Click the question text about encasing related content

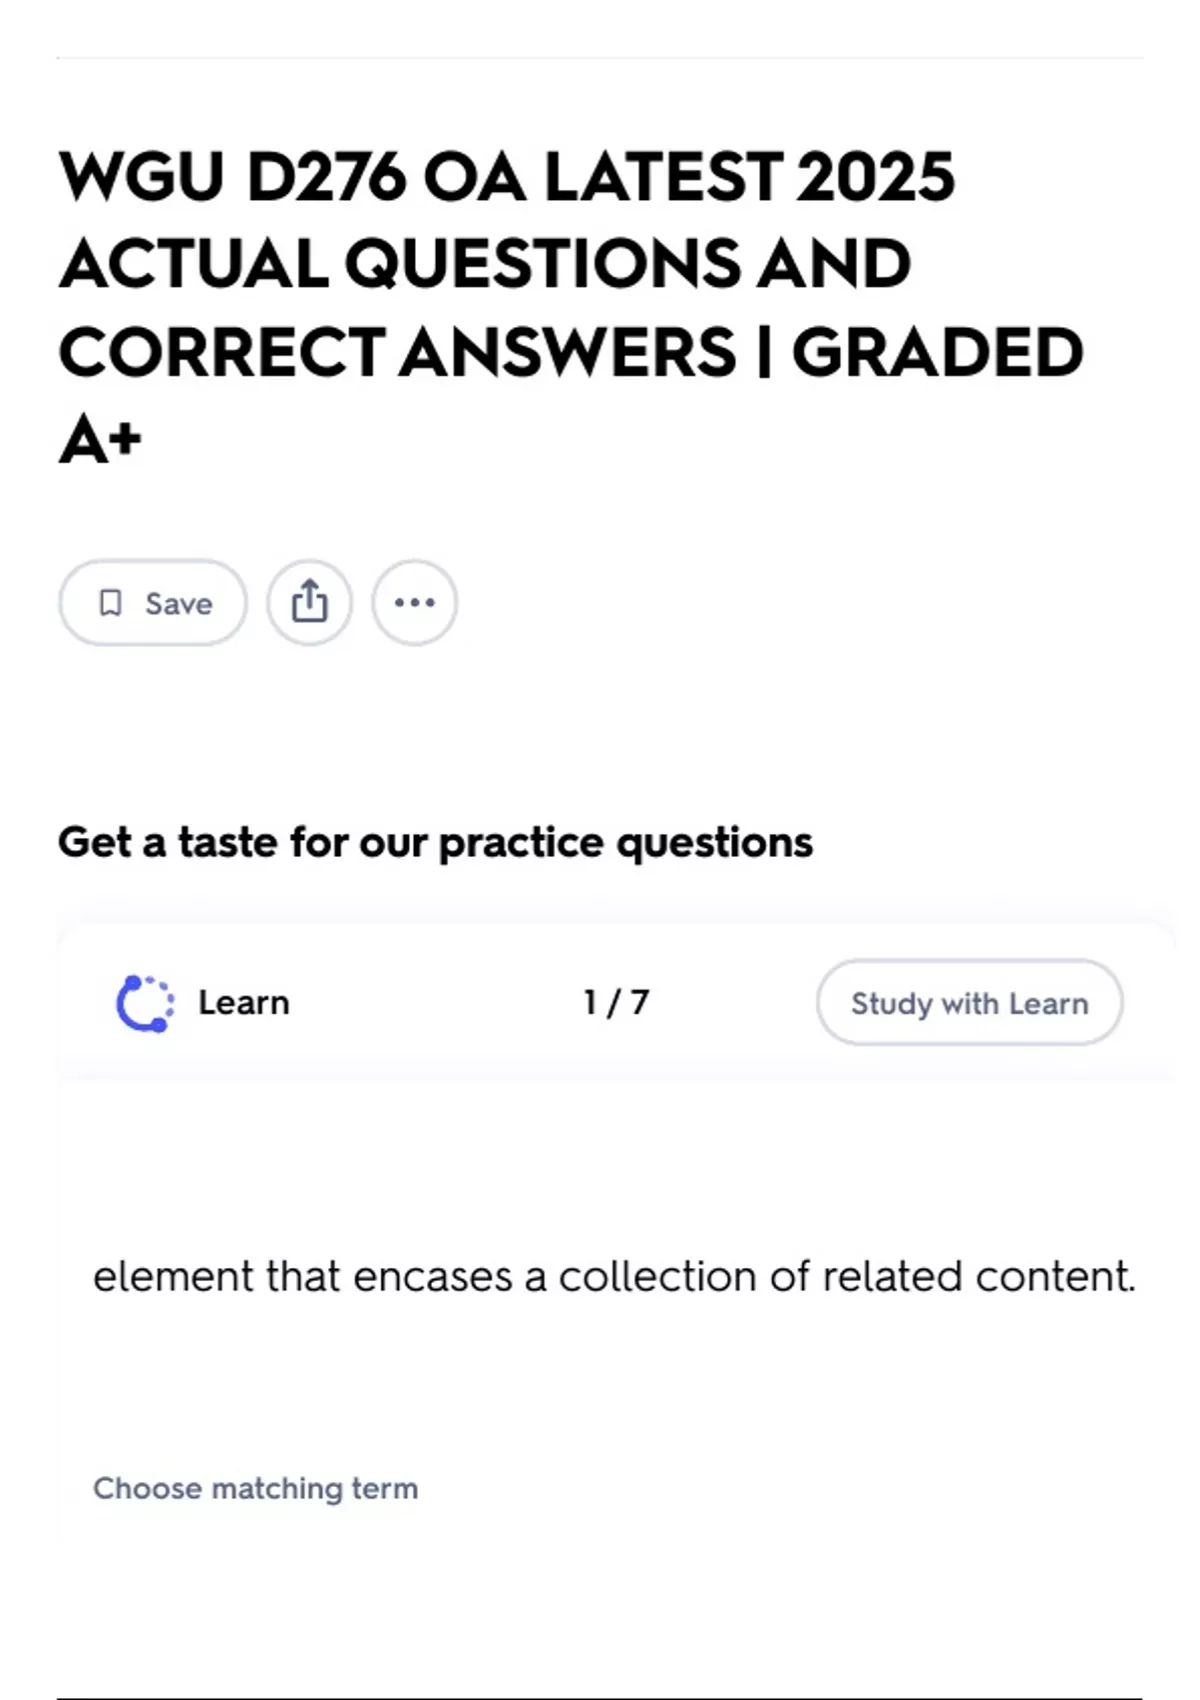614,1277
